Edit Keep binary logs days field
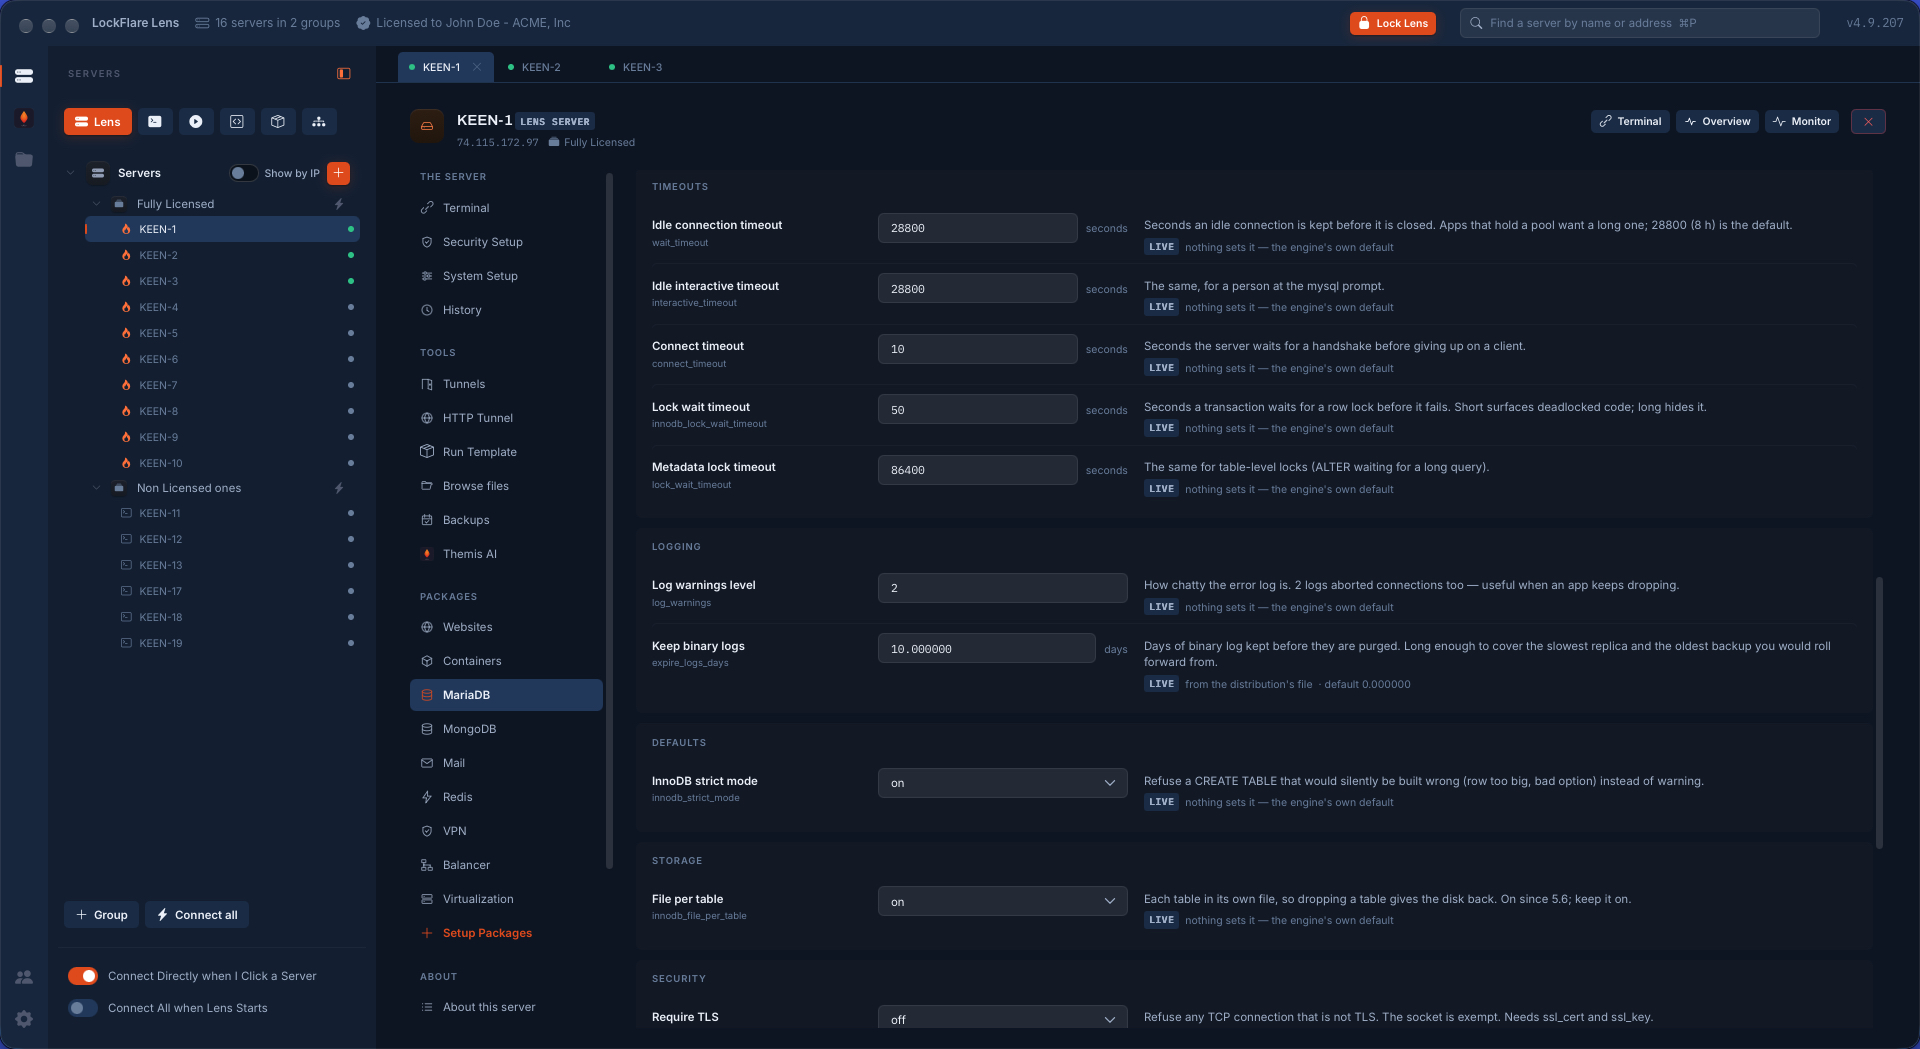The image size is (1920, 1049). point(986,649)
